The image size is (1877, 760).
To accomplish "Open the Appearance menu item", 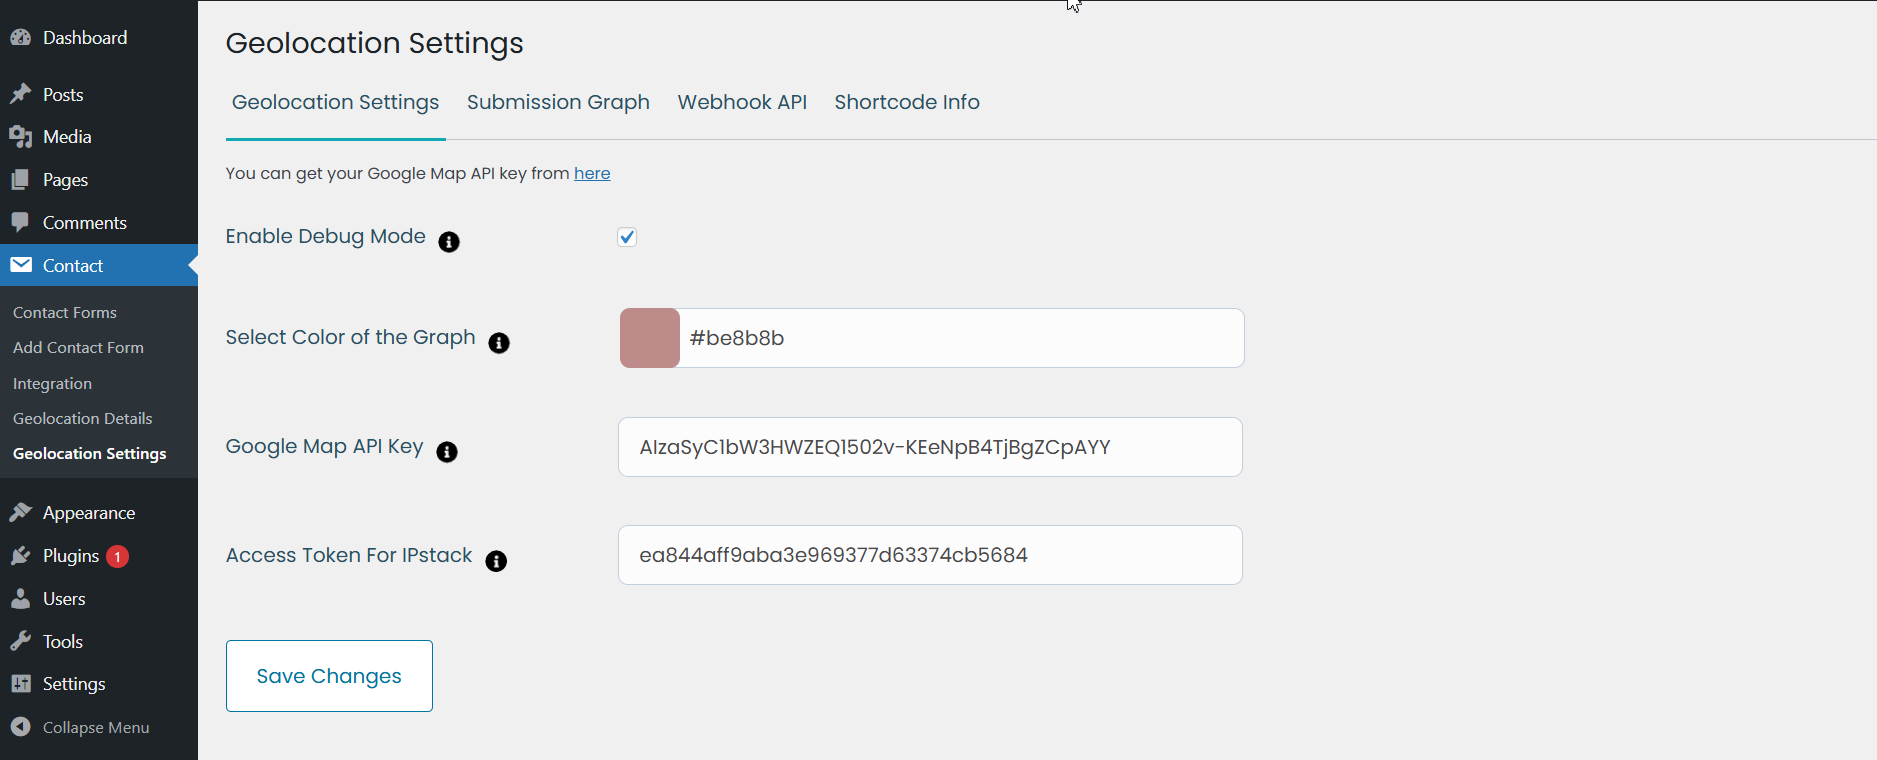I will click(x=99, y=513).
